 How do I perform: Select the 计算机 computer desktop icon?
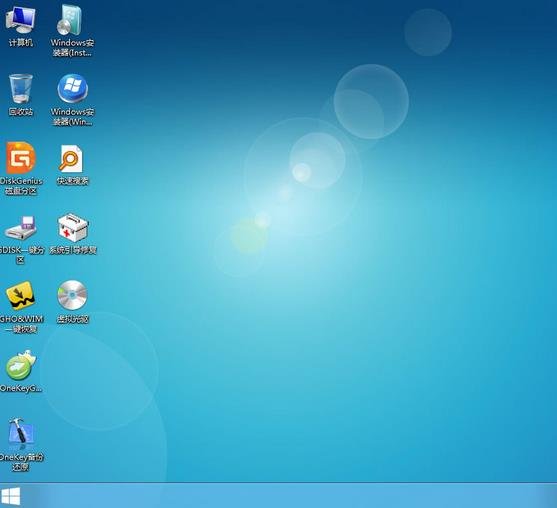pyautogui.click(x=20, y=20)
